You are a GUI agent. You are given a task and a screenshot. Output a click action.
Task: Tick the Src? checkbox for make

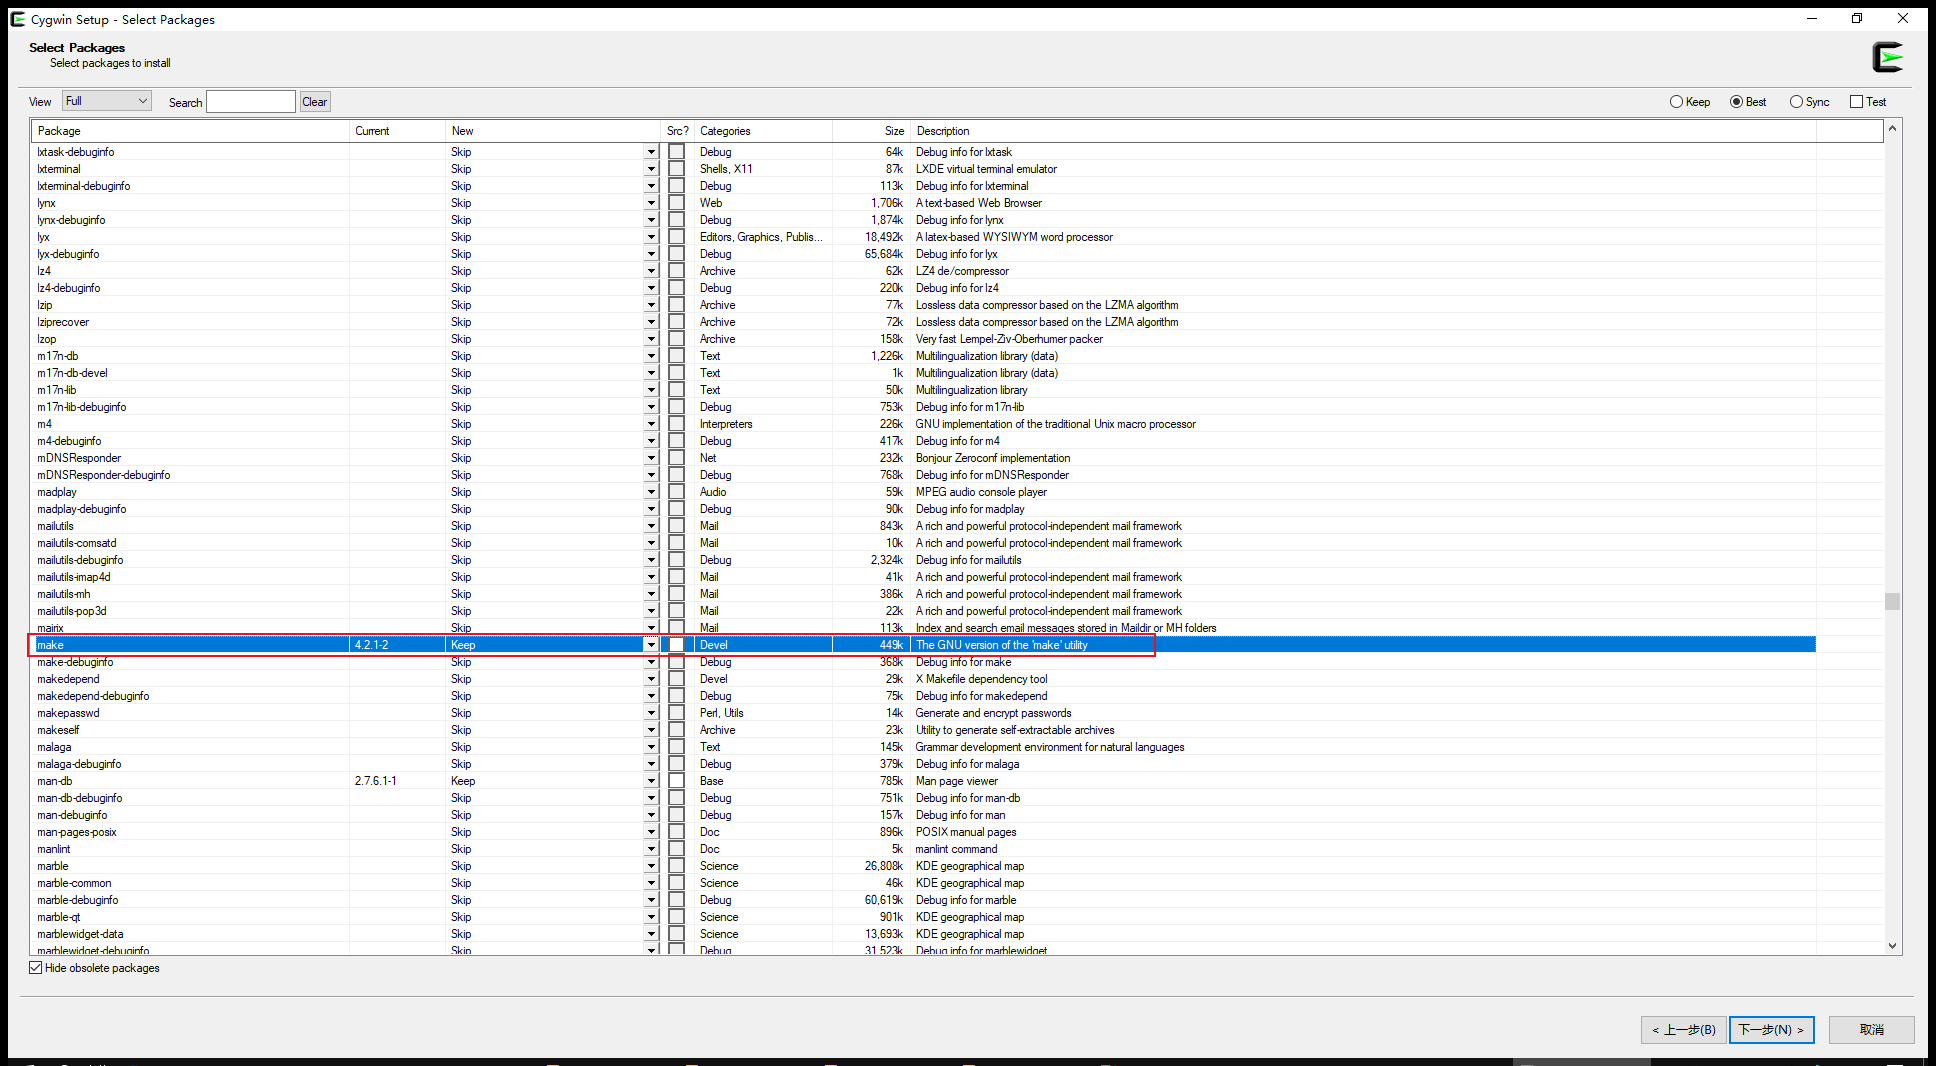pyautogui.click(x=677, y=645)
